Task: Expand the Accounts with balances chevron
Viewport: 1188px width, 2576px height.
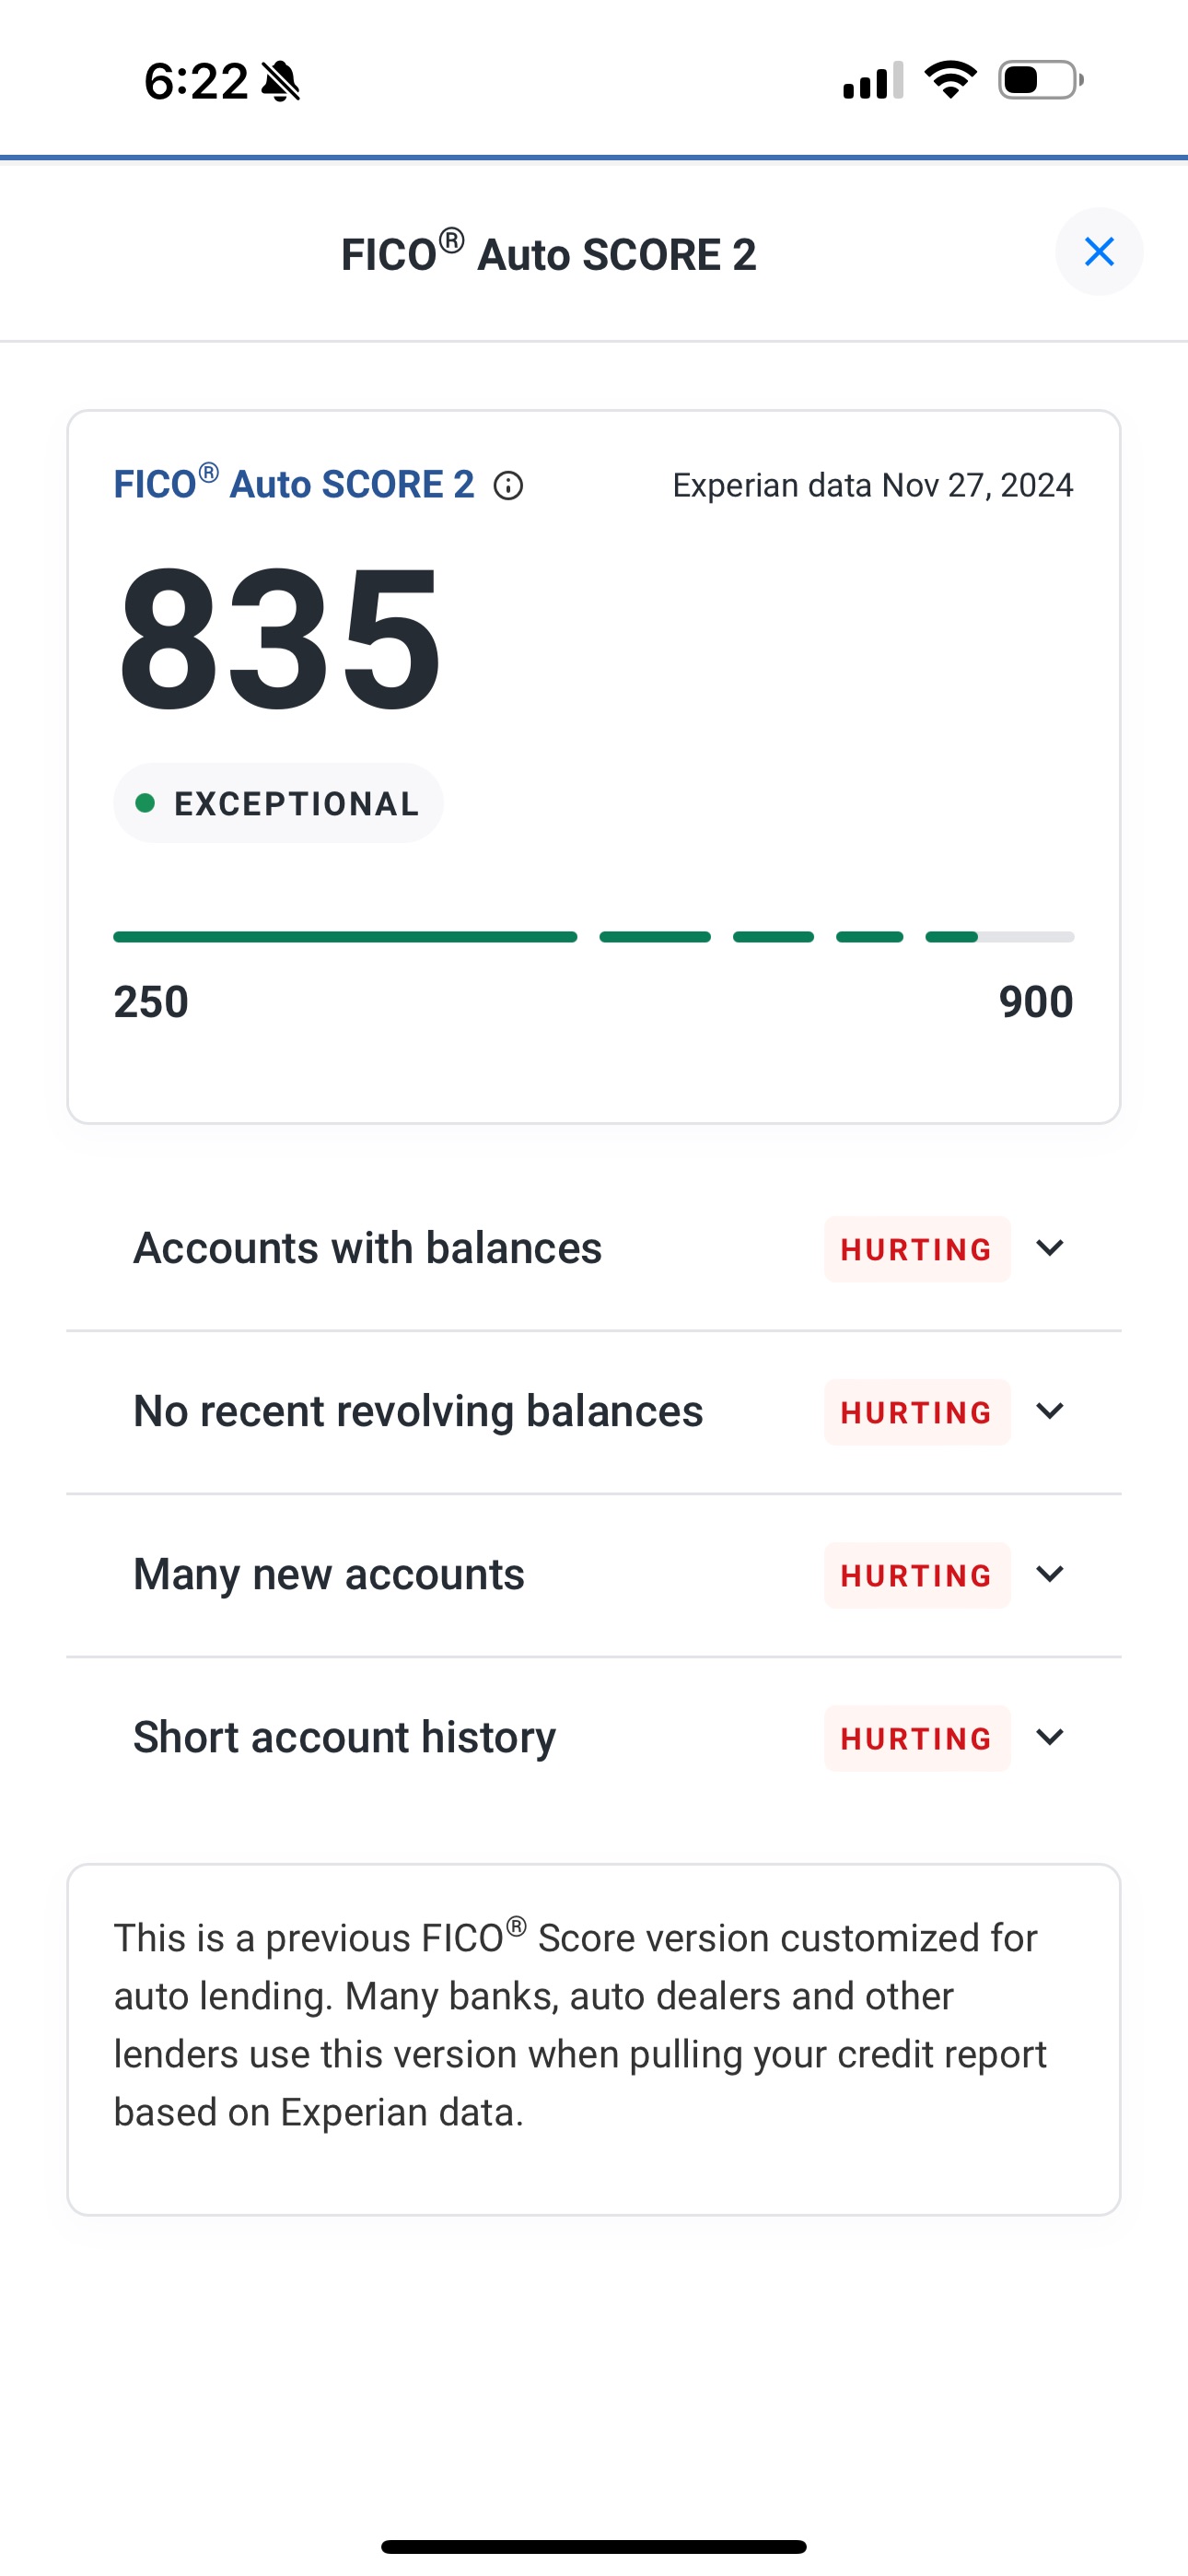Action: pyautogui.click(x=1049, y=1248)
